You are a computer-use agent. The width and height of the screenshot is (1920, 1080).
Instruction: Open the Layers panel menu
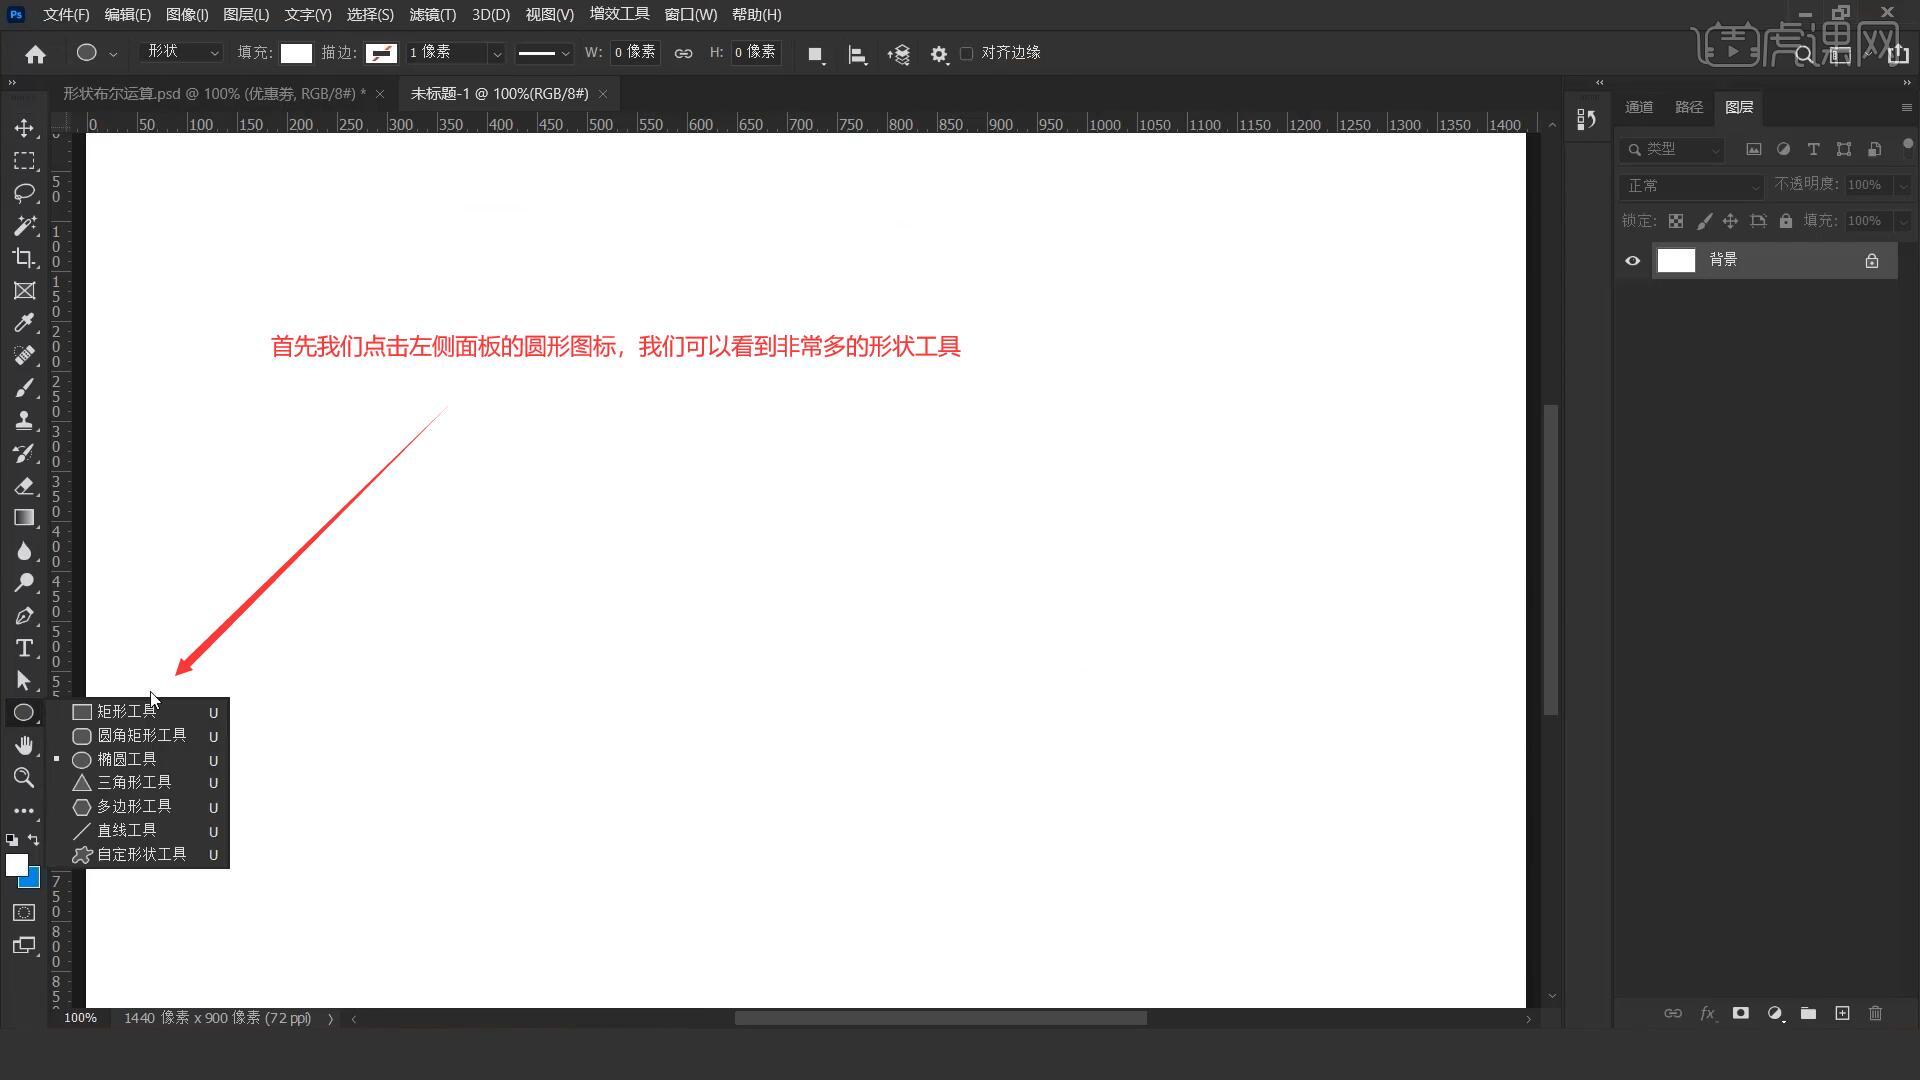click(1906, 107)
